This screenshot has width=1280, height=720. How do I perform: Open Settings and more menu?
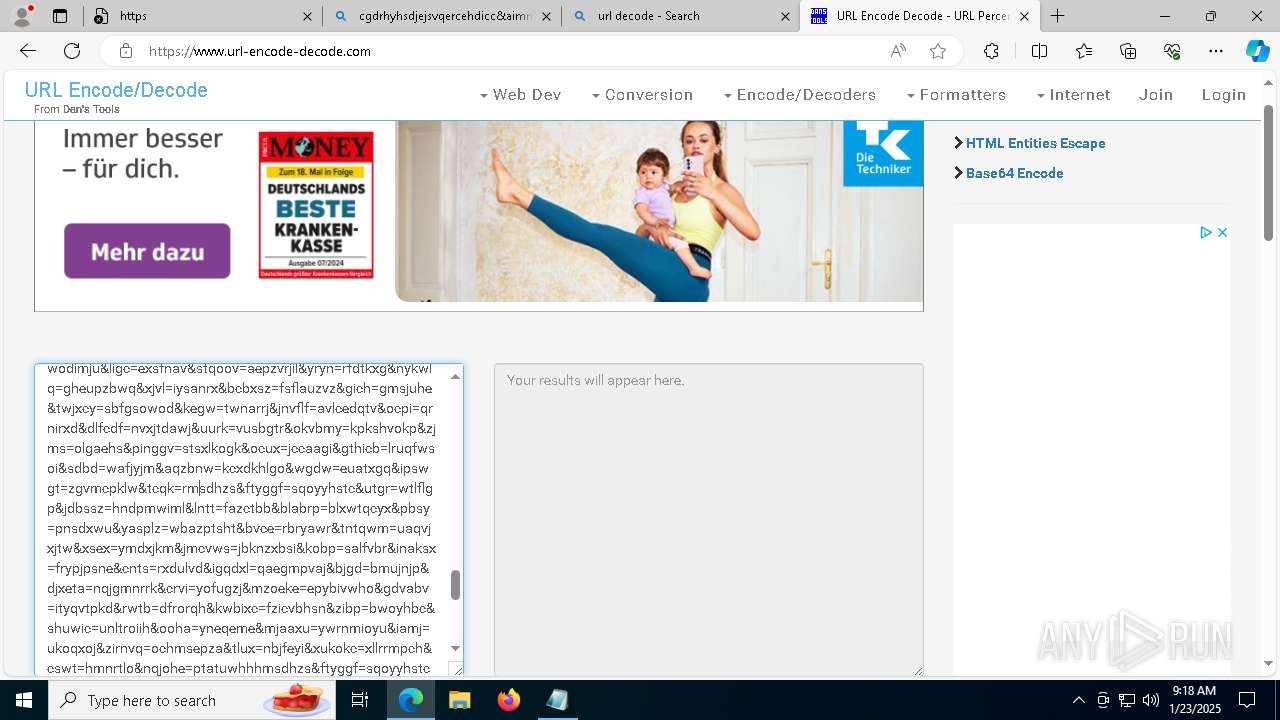click(x=1216, y=51)
